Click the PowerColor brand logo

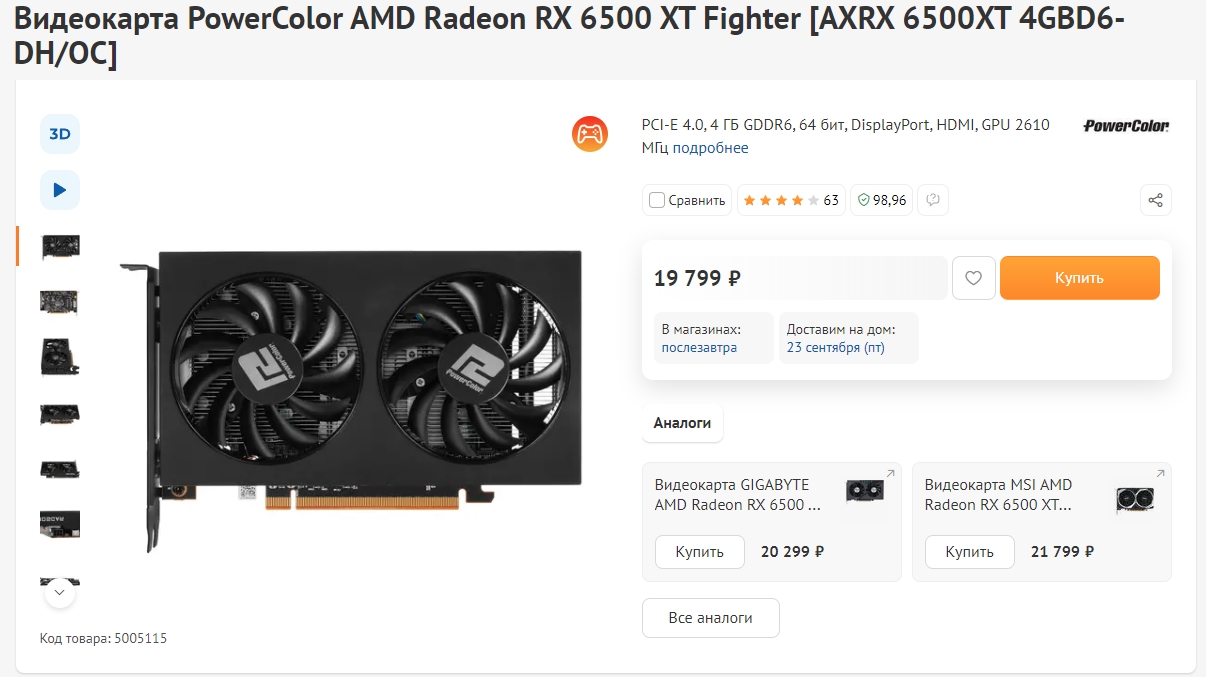click(x=1126, y=126)
